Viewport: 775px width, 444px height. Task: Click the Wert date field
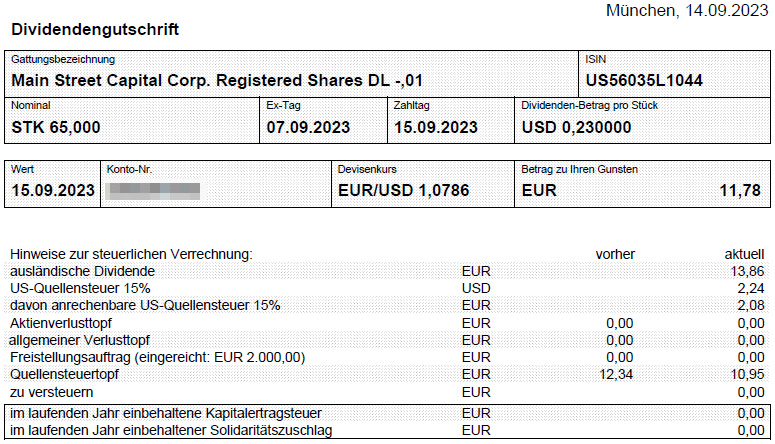pos(53,190)
